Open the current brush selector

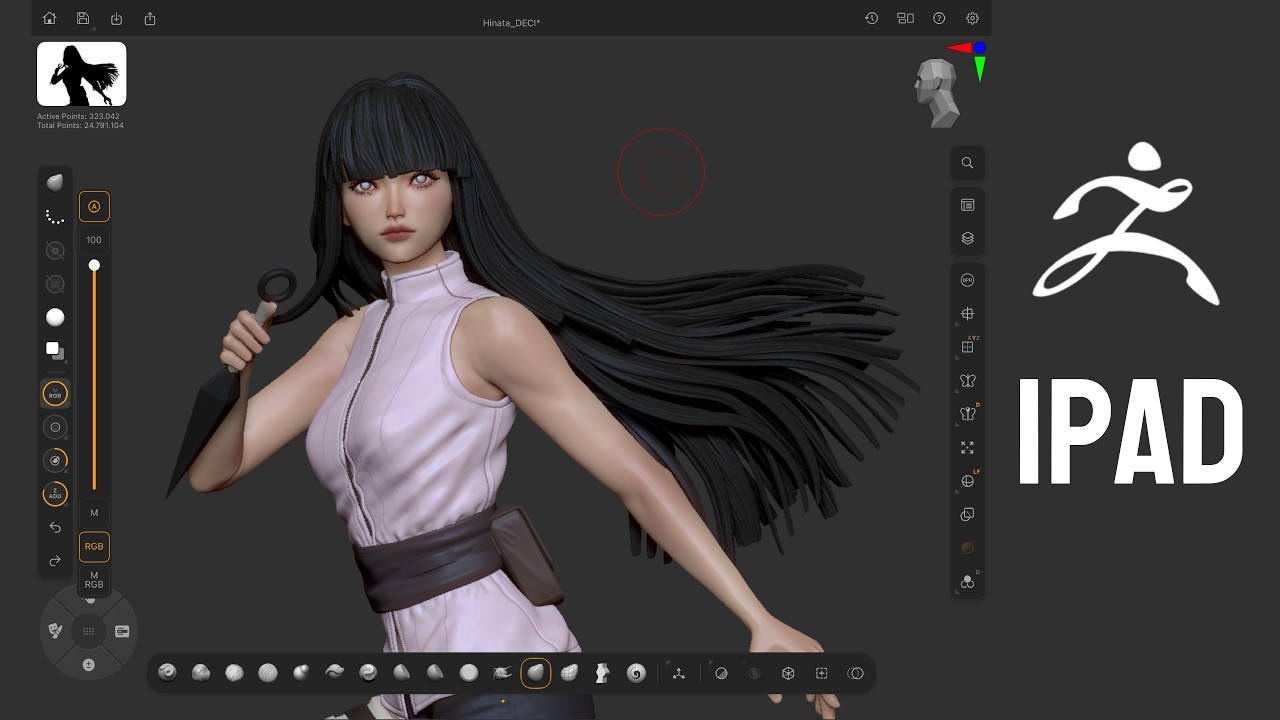pos(55,182)
